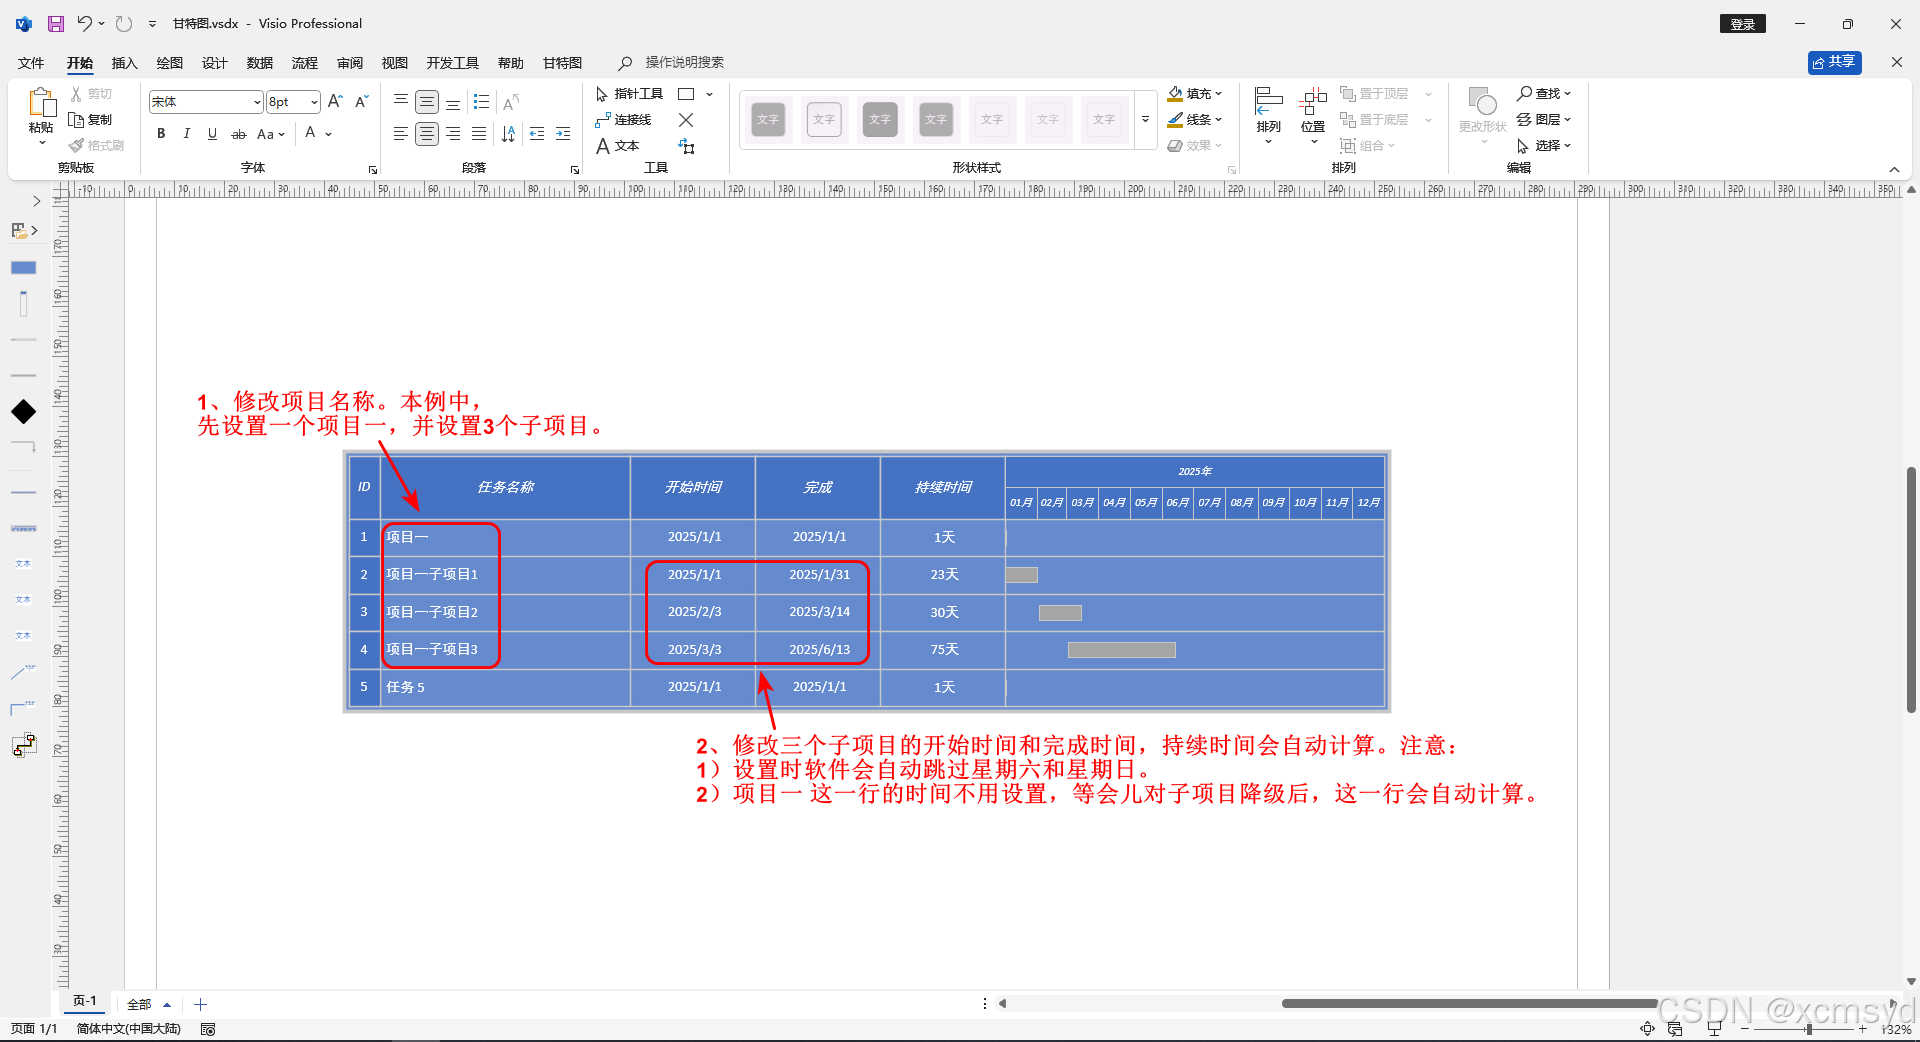Screen dimensions: 1920x1042
Task: Increase font size with the A-up icon
Action: 335,101
